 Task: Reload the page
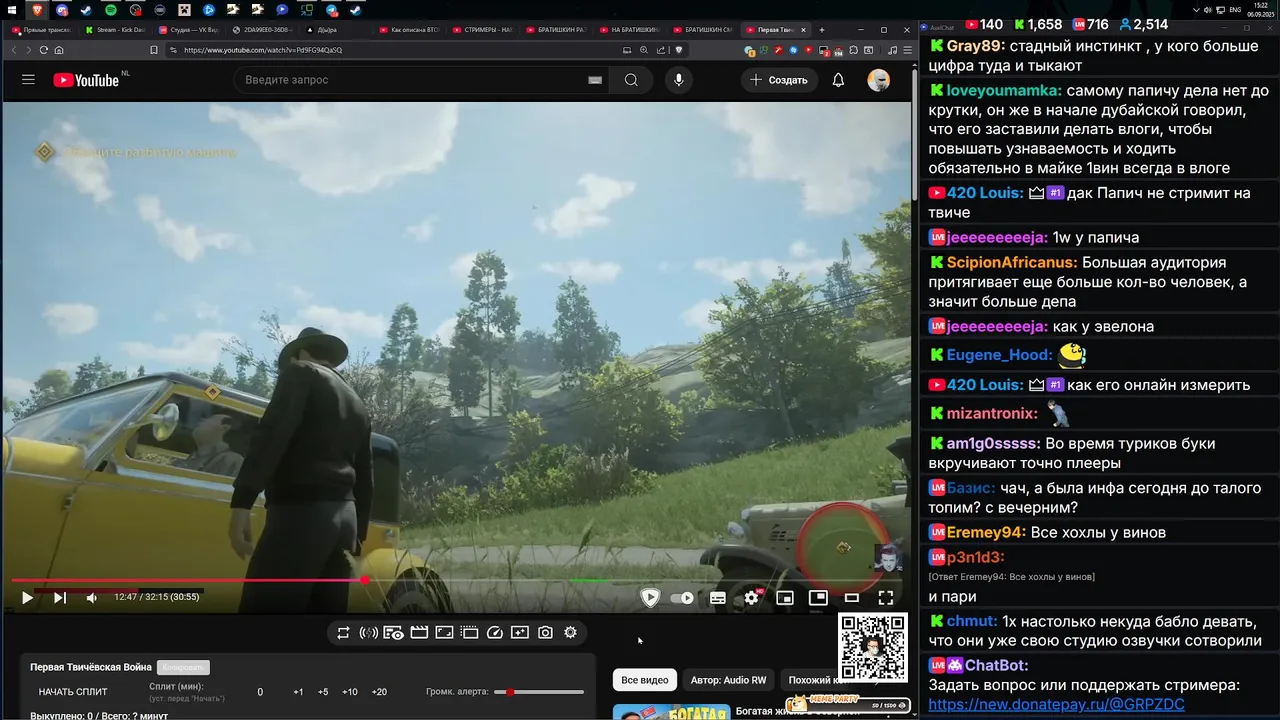pyautogui.click(x=43, y=50)
